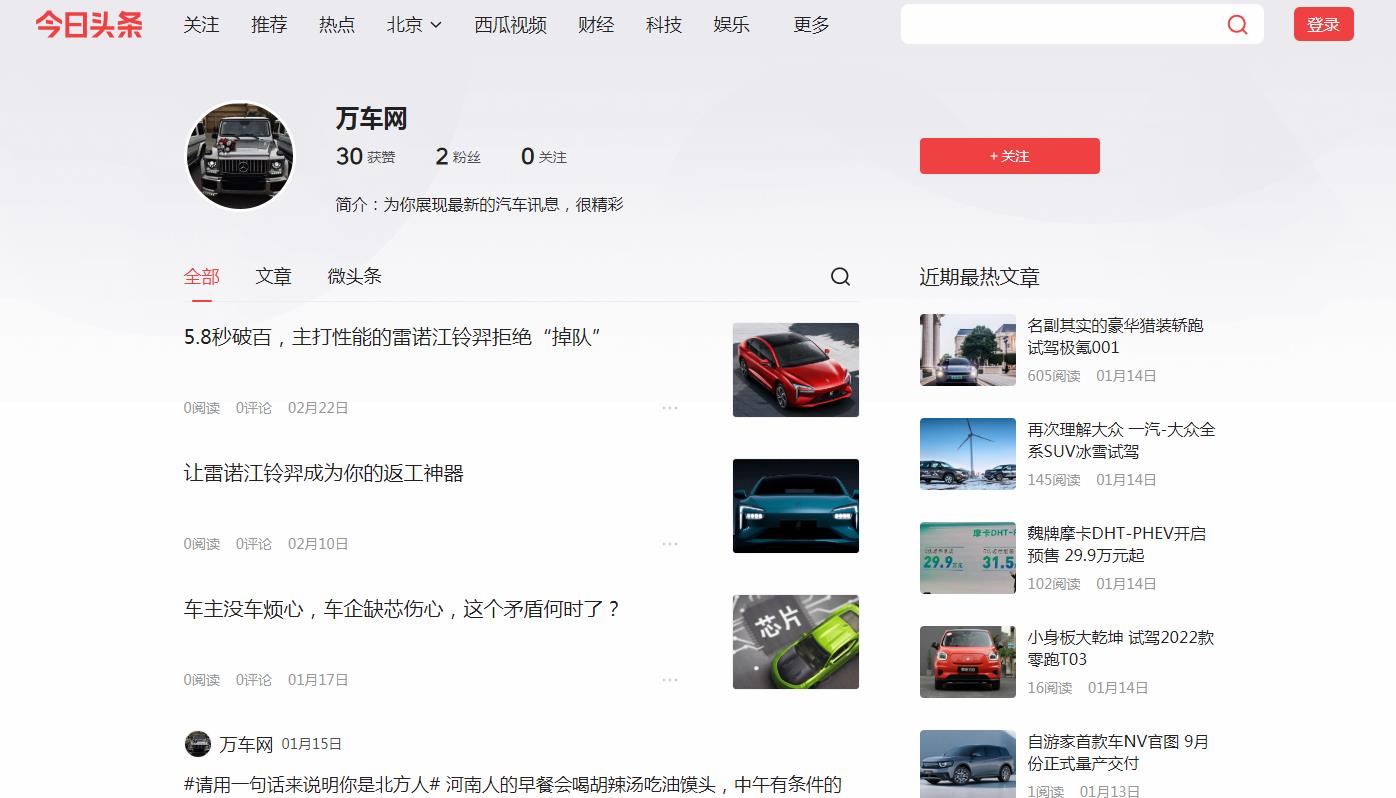The image size is (1396, 798).
Task: Expand the 北京 city dropdown
Action: click(414, 25)
